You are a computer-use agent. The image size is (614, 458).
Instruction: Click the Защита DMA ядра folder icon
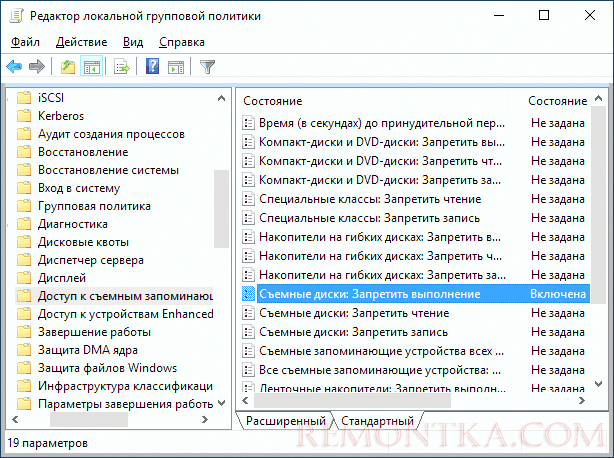point(24,350)
